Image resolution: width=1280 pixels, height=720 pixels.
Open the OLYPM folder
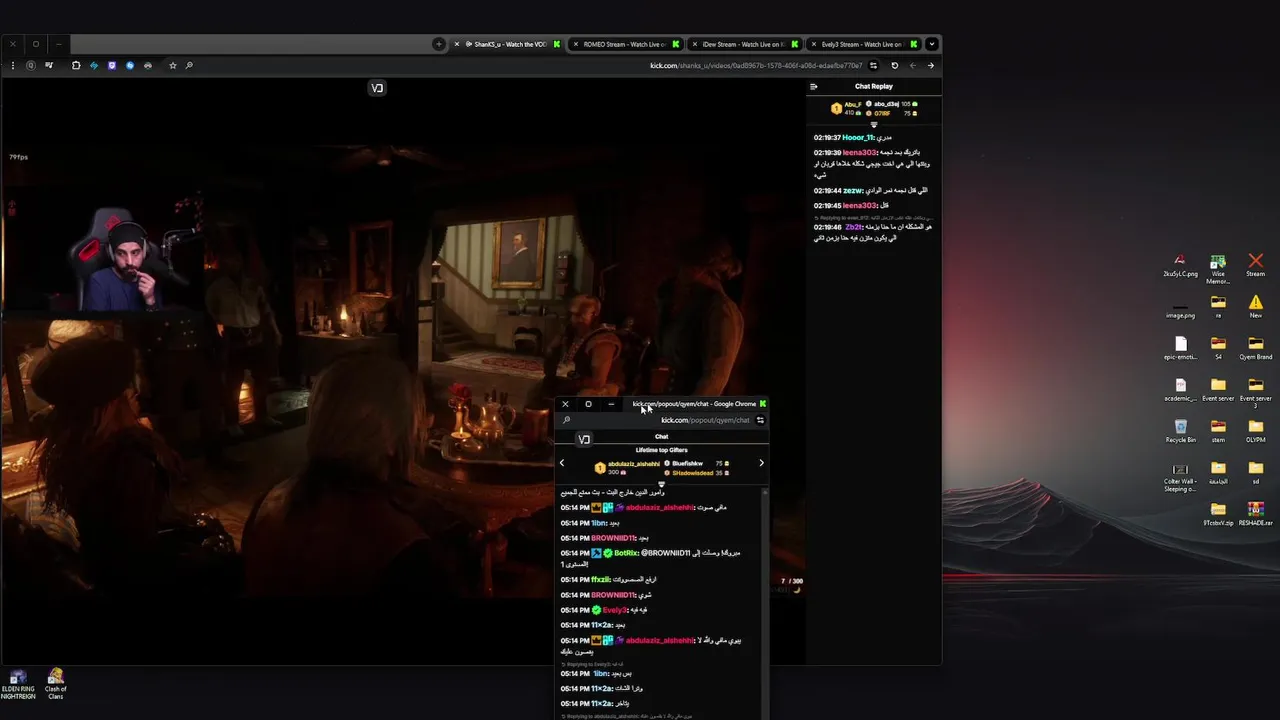[x=1255, y=432]
